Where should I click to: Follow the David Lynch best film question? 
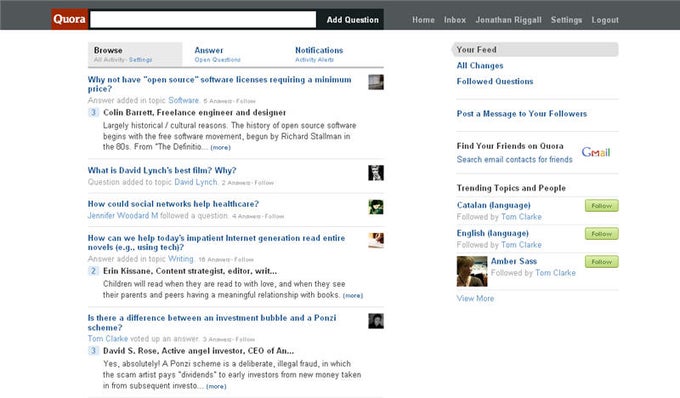coord(264,183)
